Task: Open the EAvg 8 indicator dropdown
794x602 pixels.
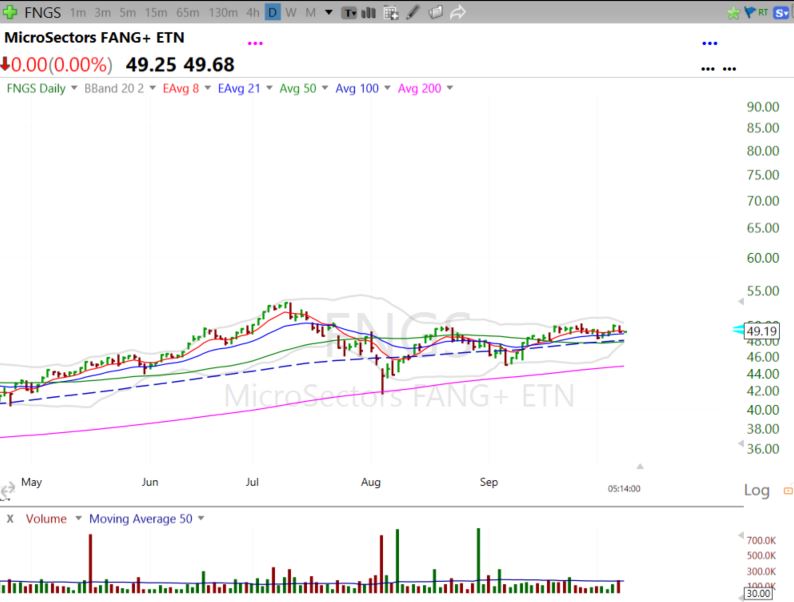Action: [207, 88]
